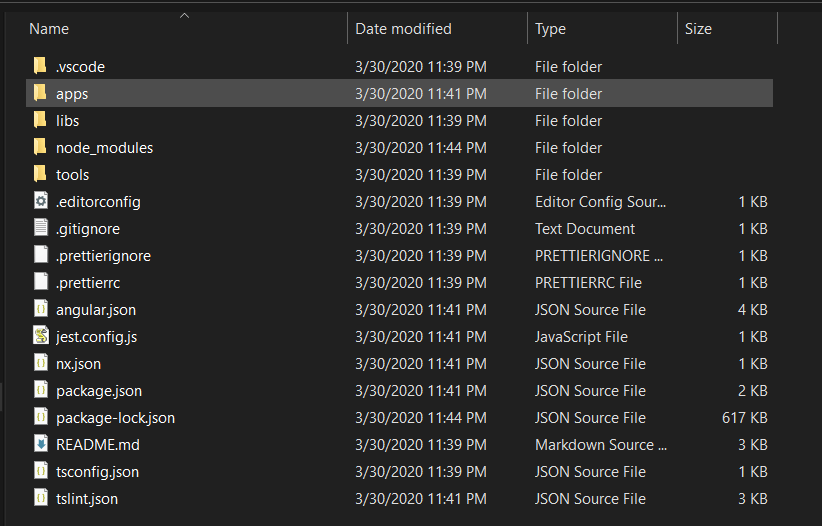The width and height of the screenshot is (822, 526).
Task: Select the angular.json file icon
Action: (x=40, y=309)
